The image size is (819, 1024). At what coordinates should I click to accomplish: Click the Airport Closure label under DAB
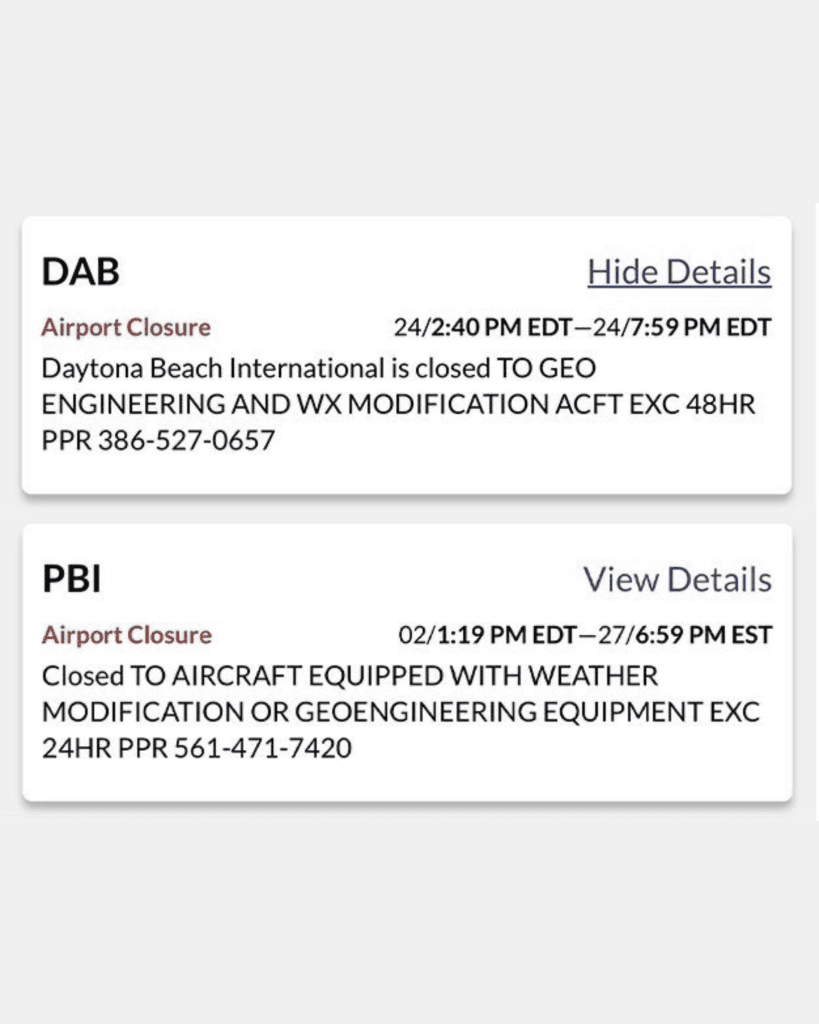[x=126, y=327]
